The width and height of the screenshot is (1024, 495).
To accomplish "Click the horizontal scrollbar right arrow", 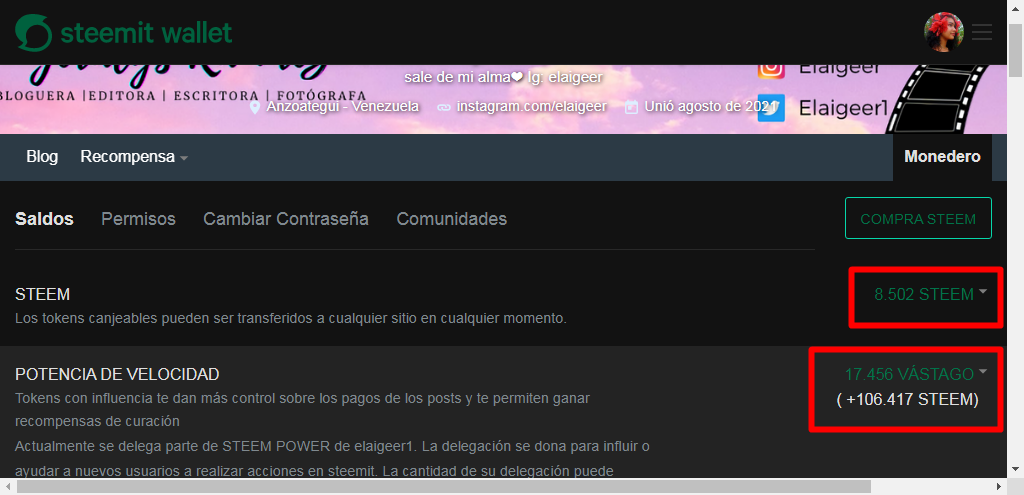I will (1000, 487).
